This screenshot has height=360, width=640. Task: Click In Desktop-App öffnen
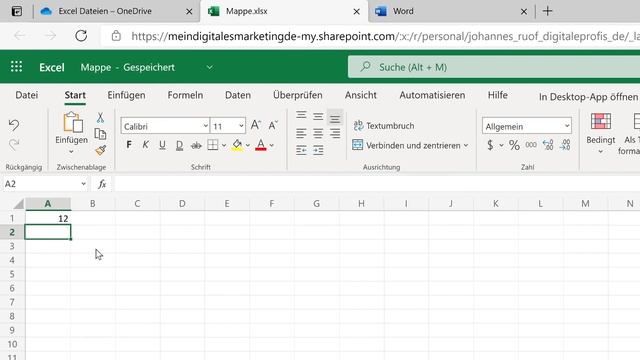tap(588, 97)
